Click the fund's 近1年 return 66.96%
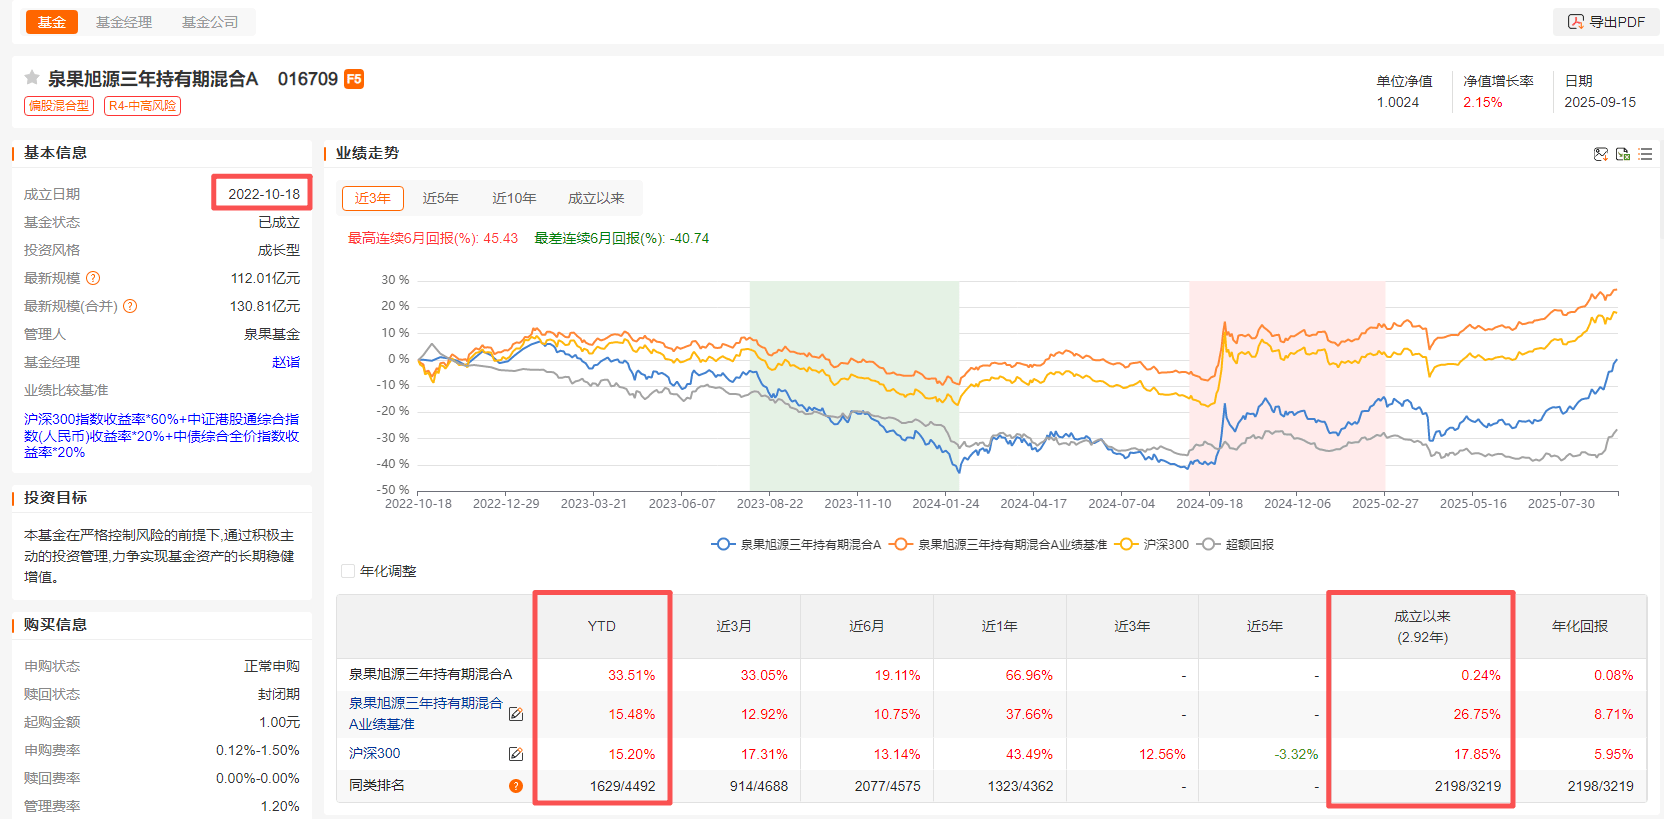The image size is (1664, 819). [1029, 675]
